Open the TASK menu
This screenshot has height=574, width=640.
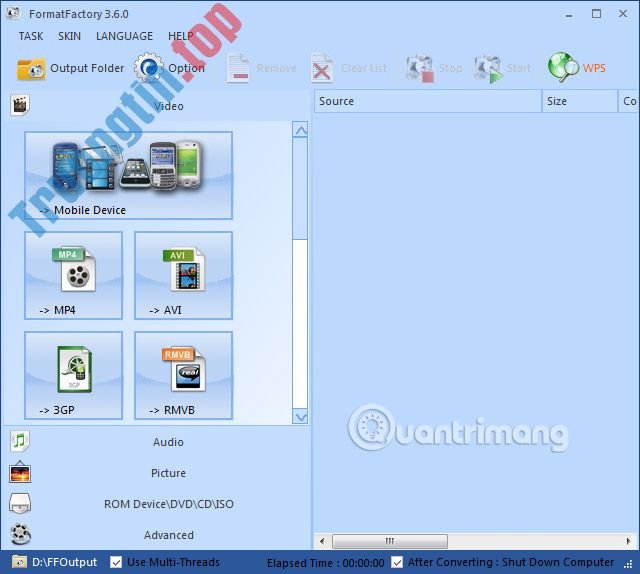(x=31, y=36)
